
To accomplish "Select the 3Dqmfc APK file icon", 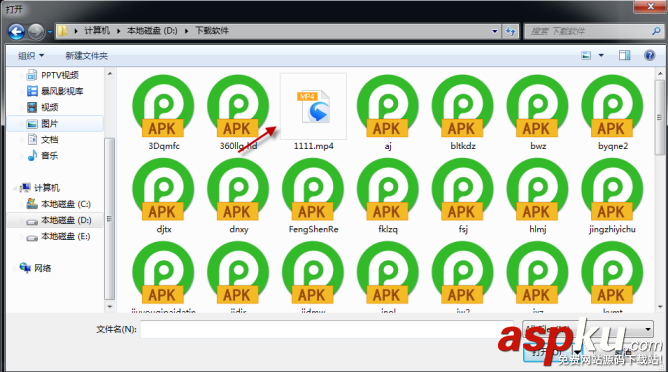I will tap(163, 106).
